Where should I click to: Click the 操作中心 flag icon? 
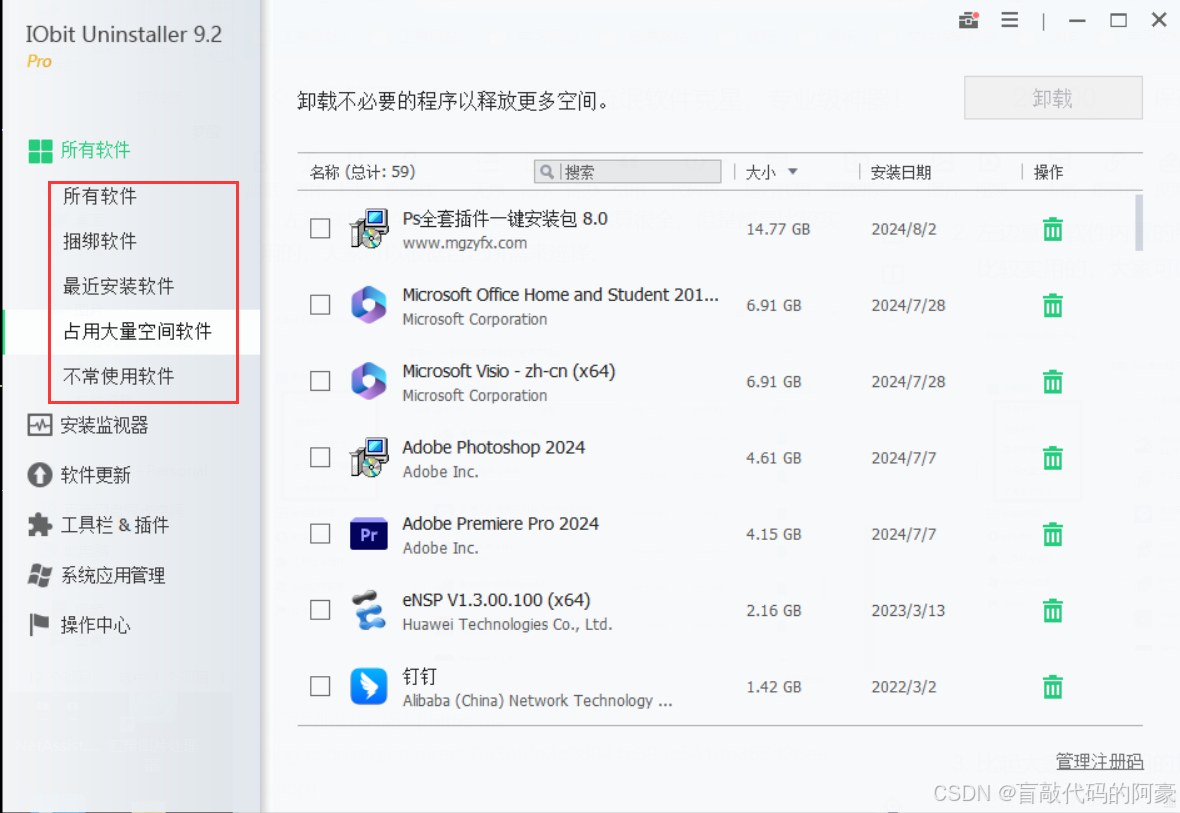click(x=39, y=625)
